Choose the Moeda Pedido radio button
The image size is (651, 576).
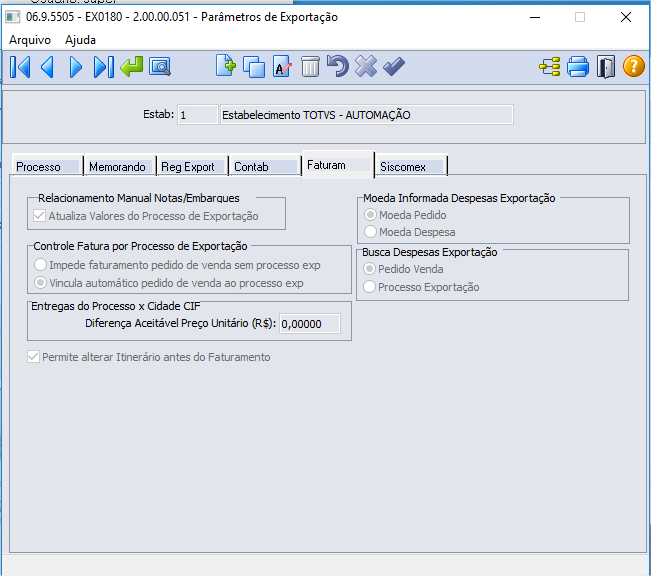[405, 215]
